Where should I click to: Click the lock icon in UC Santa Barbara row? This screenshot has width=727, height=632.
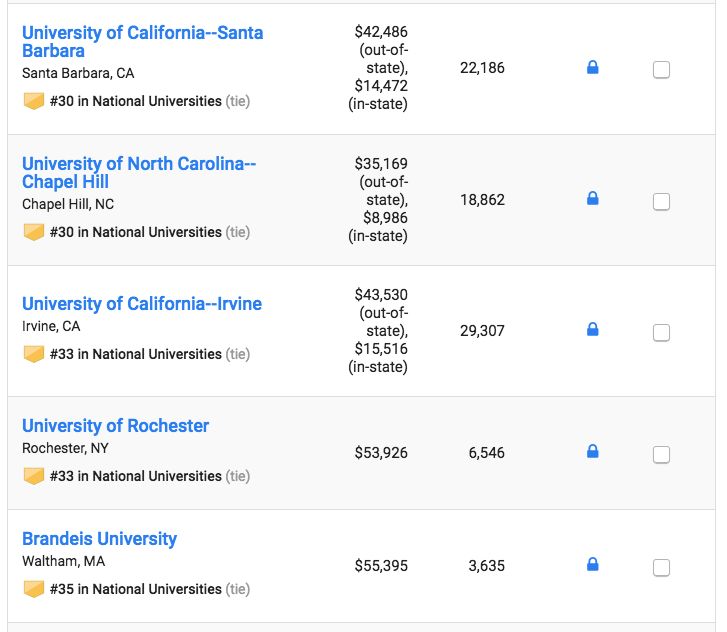[x=592, y=68]
